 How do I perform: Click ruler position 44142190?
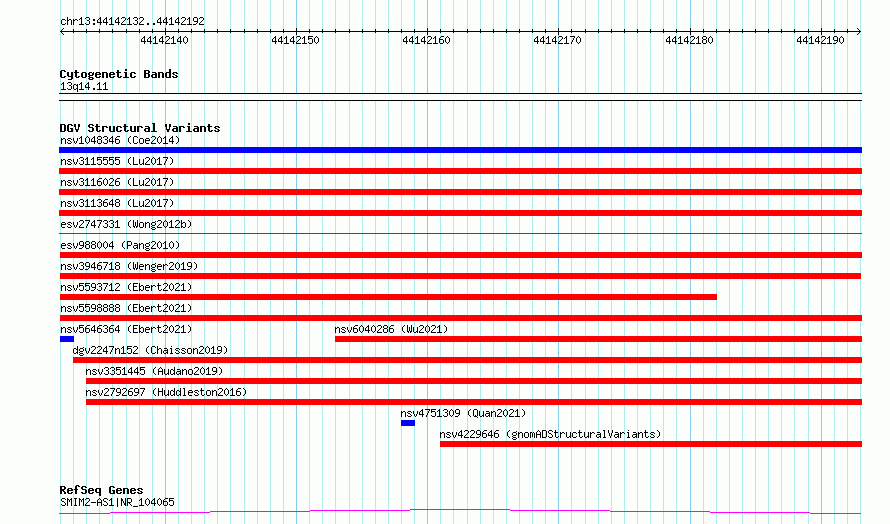coord(821,40)
